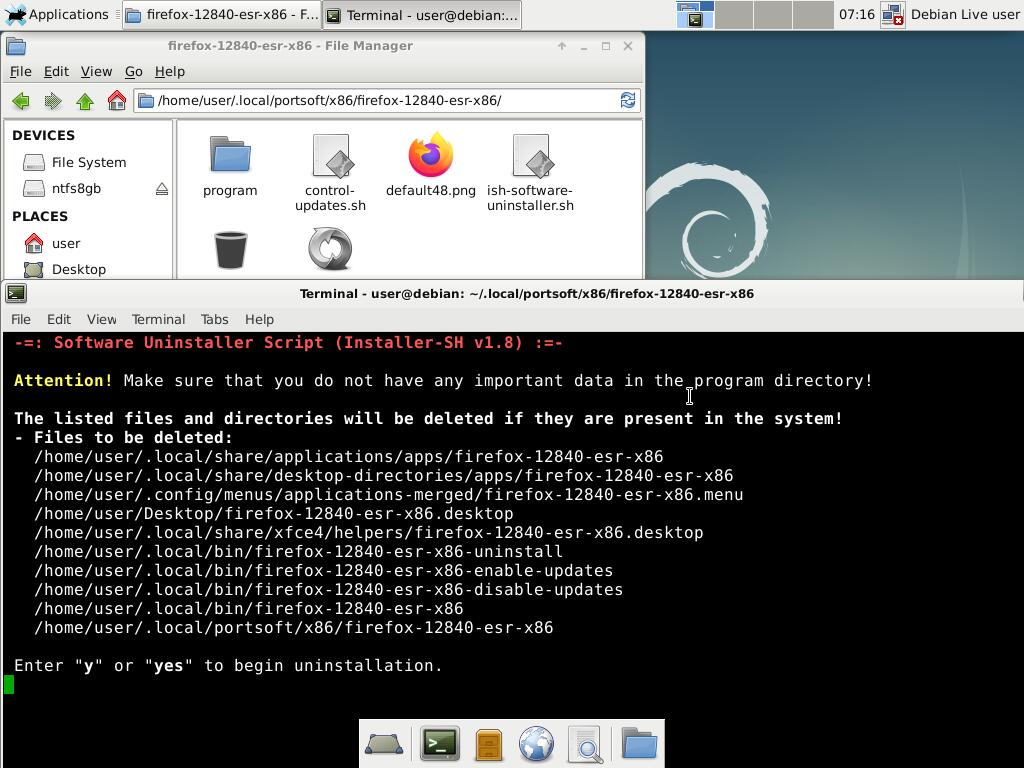Open file manager cabinet from dock
Screen dimensions: 1024x768
point(488,744)
